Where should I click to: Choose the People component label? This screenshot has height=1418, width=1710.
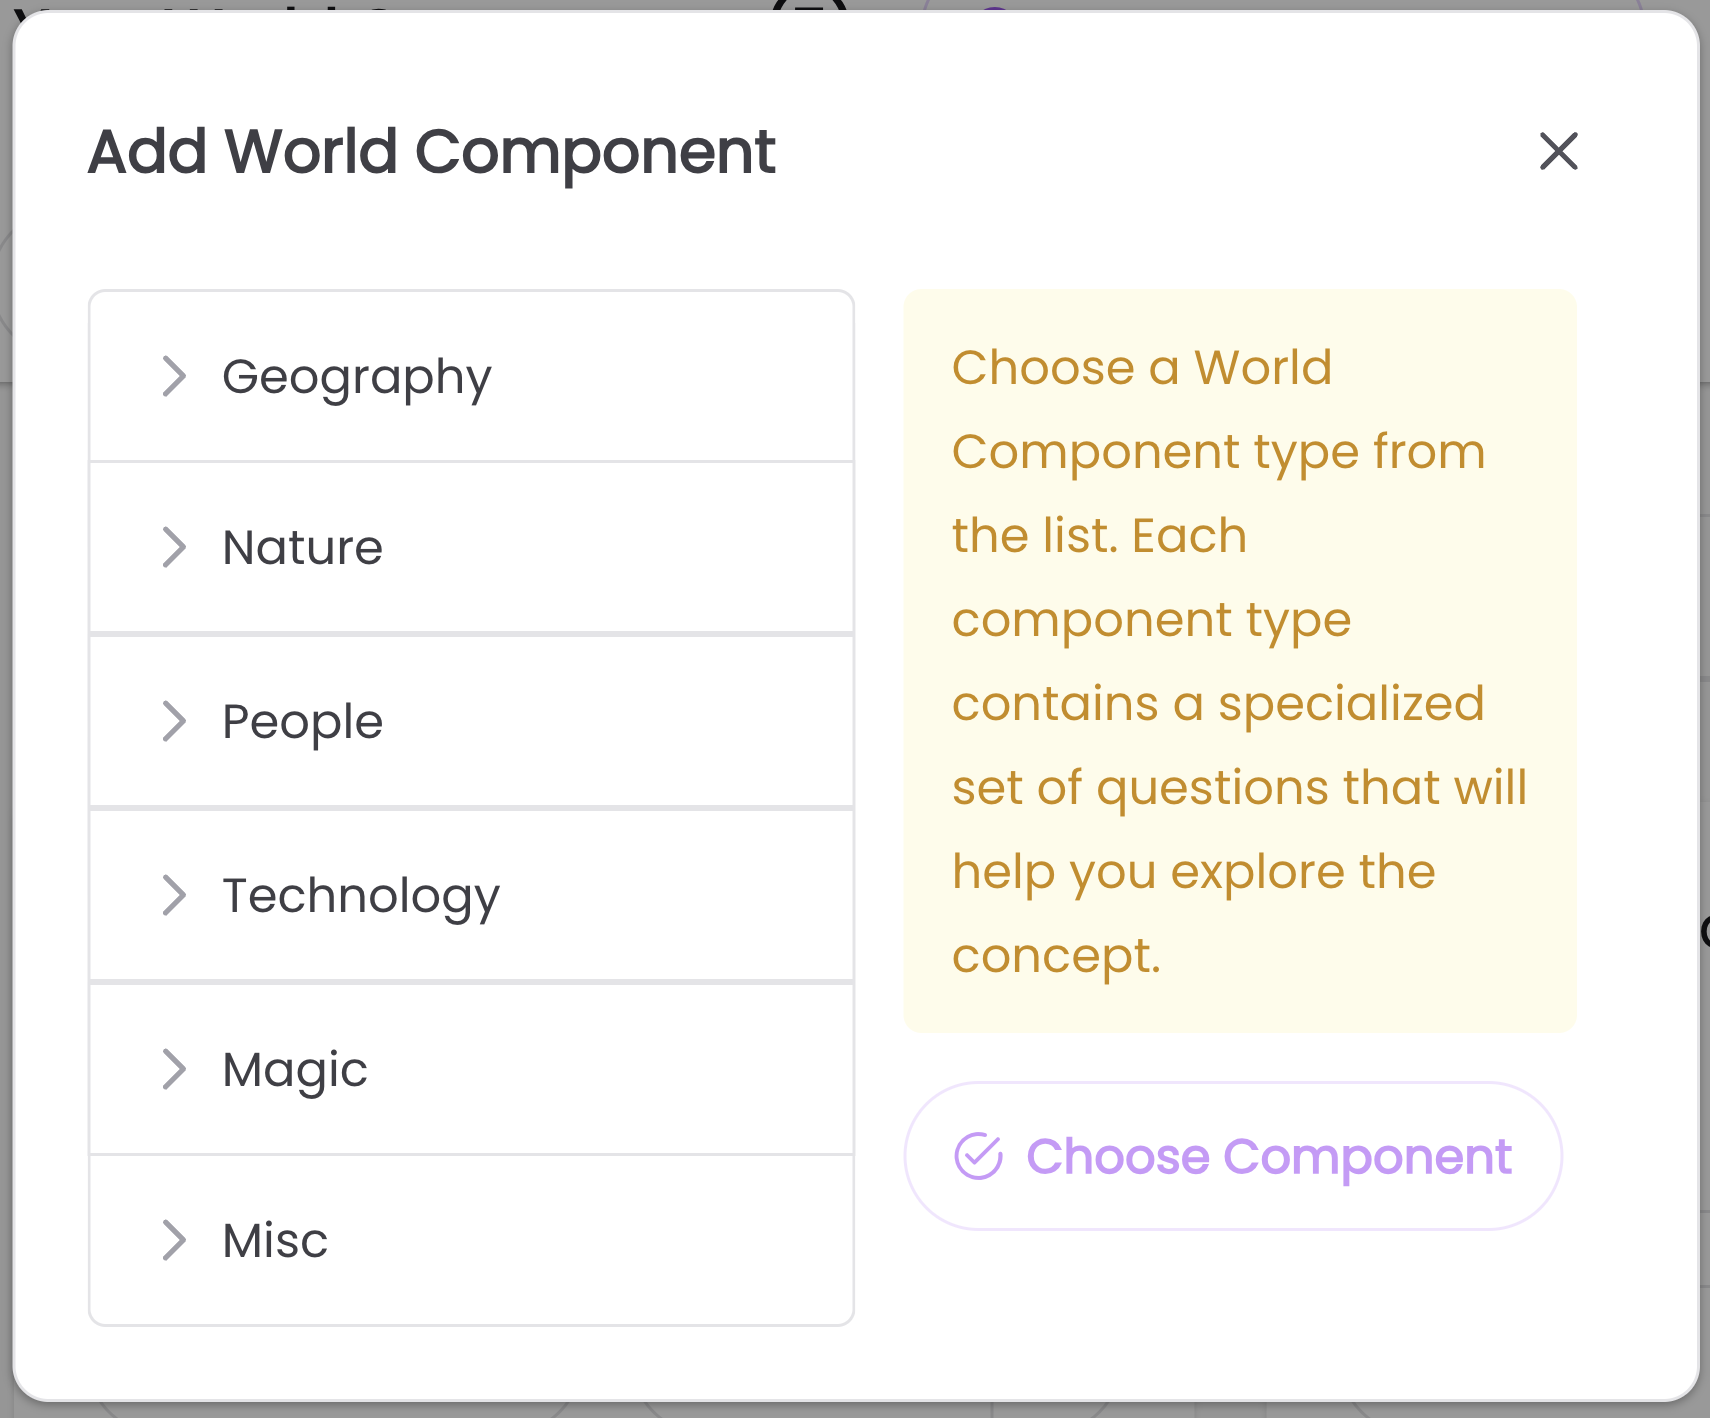click(x=302, y=722)
